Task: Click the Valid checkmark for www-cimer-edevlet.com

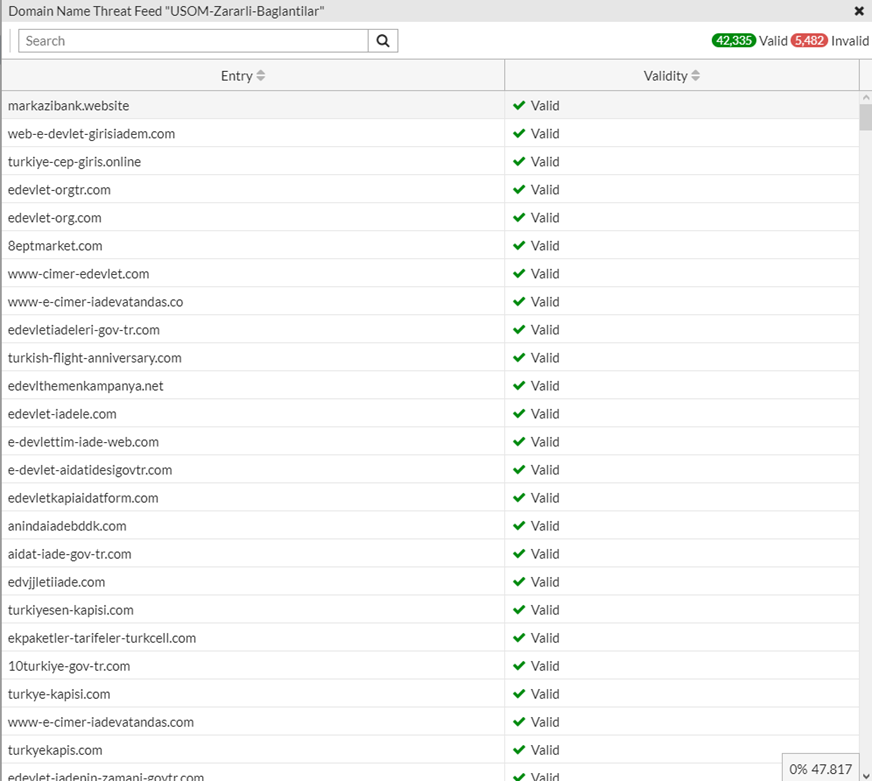Action: 519,274
